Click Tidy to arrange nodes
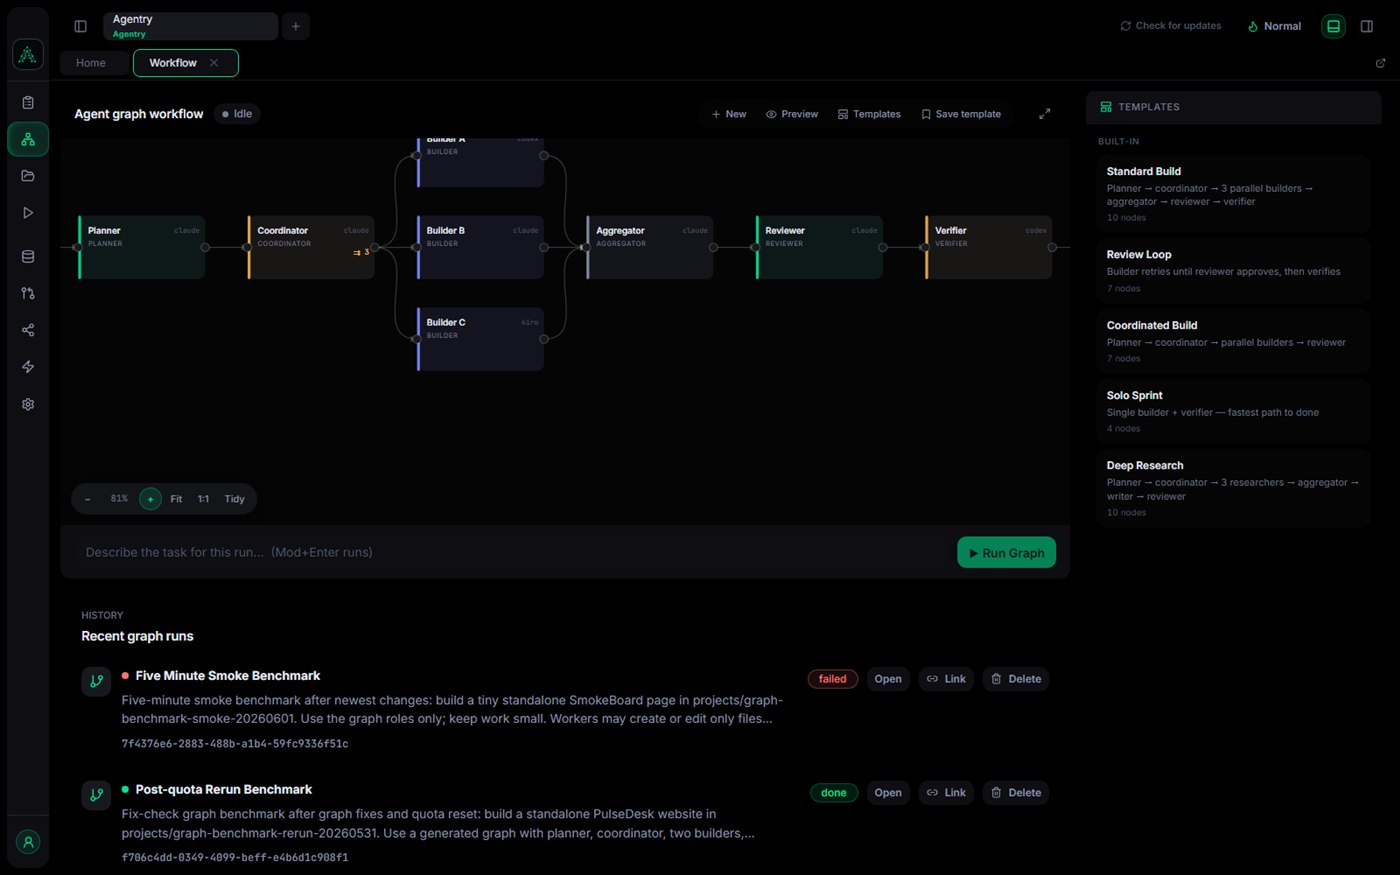The width and height of the screenshot is (1400, 875). click(235, 499)
